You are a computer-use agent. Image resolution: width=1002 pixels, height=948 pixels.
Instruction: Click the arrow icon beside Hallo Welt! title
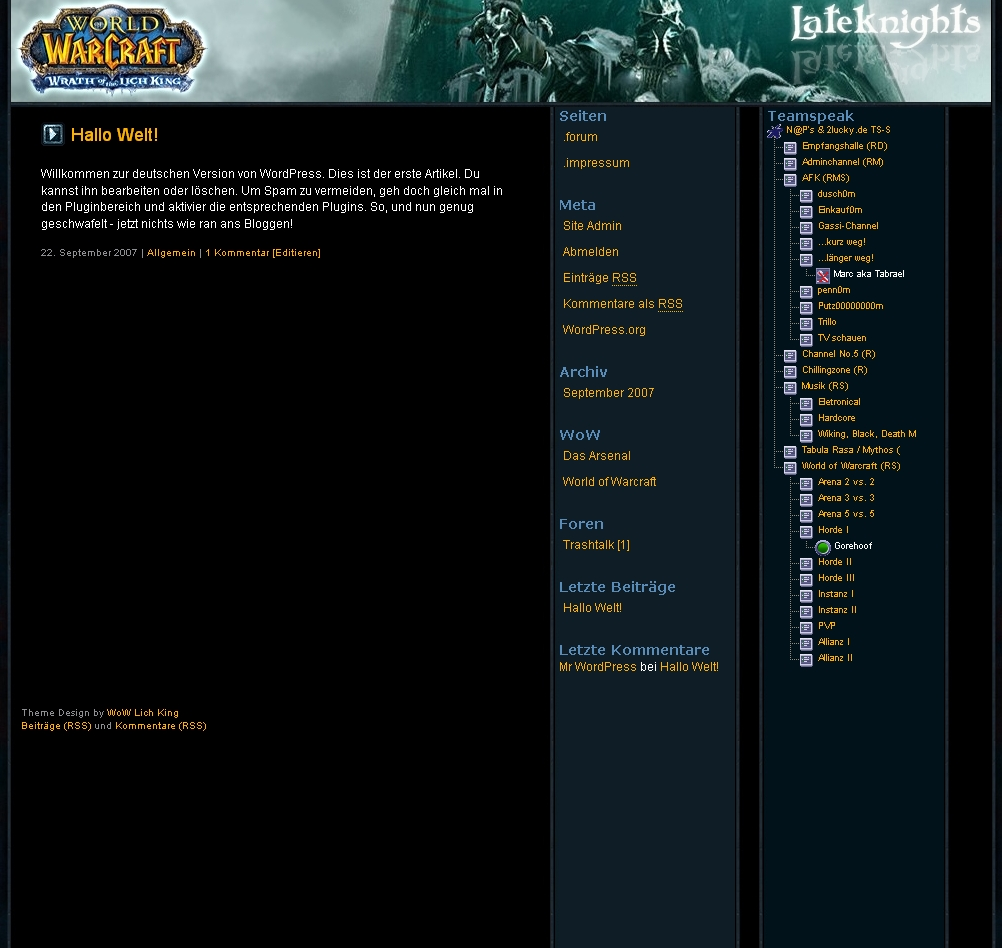point(53,134)
